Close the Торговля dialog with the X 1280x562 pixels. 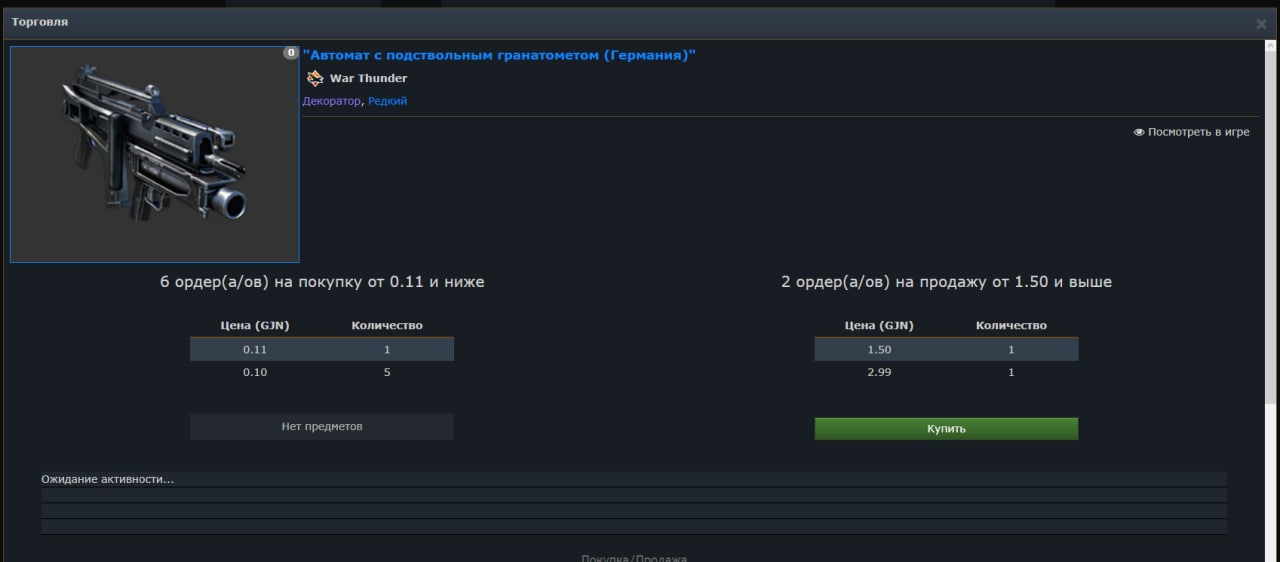pyautogui.click(x=1261, y=23)
